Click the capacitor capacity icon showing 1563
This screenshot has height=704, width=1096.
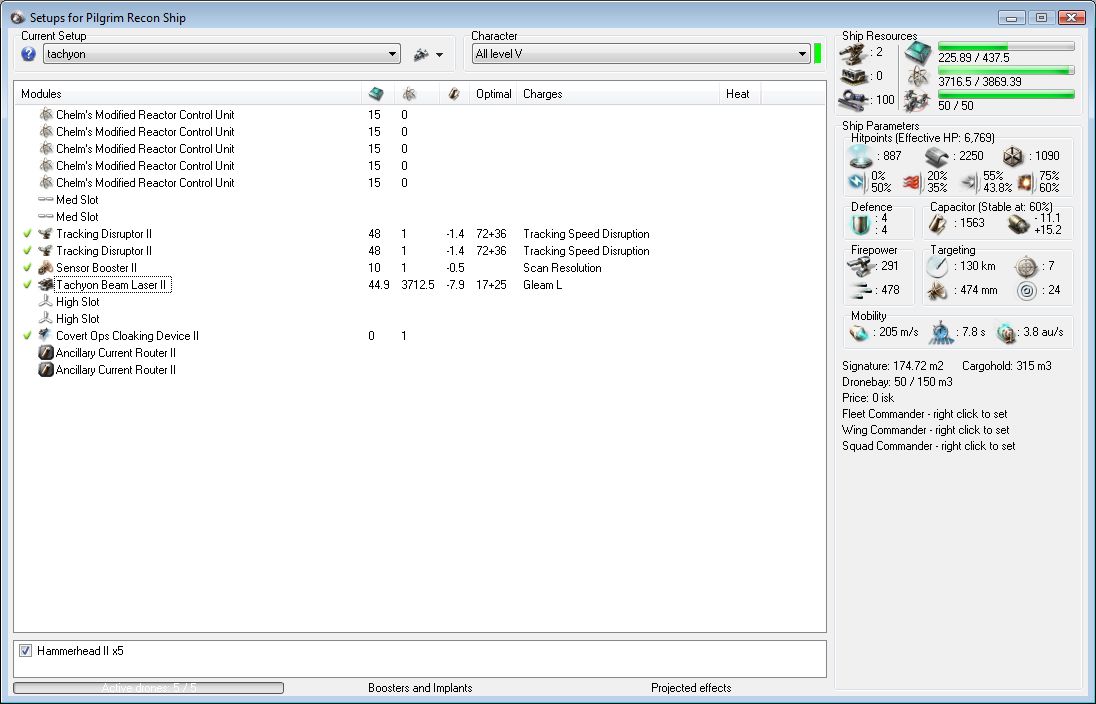tap(938, 224)
